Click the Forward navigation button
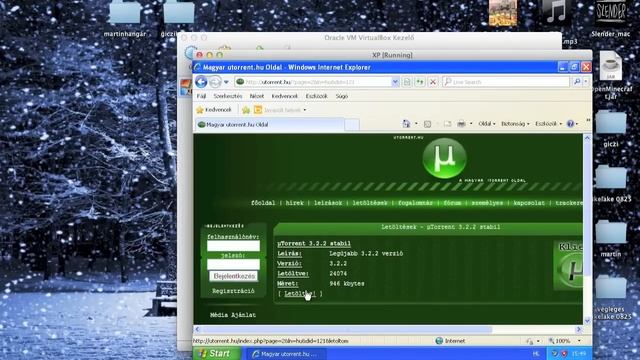 click(215, 82)
